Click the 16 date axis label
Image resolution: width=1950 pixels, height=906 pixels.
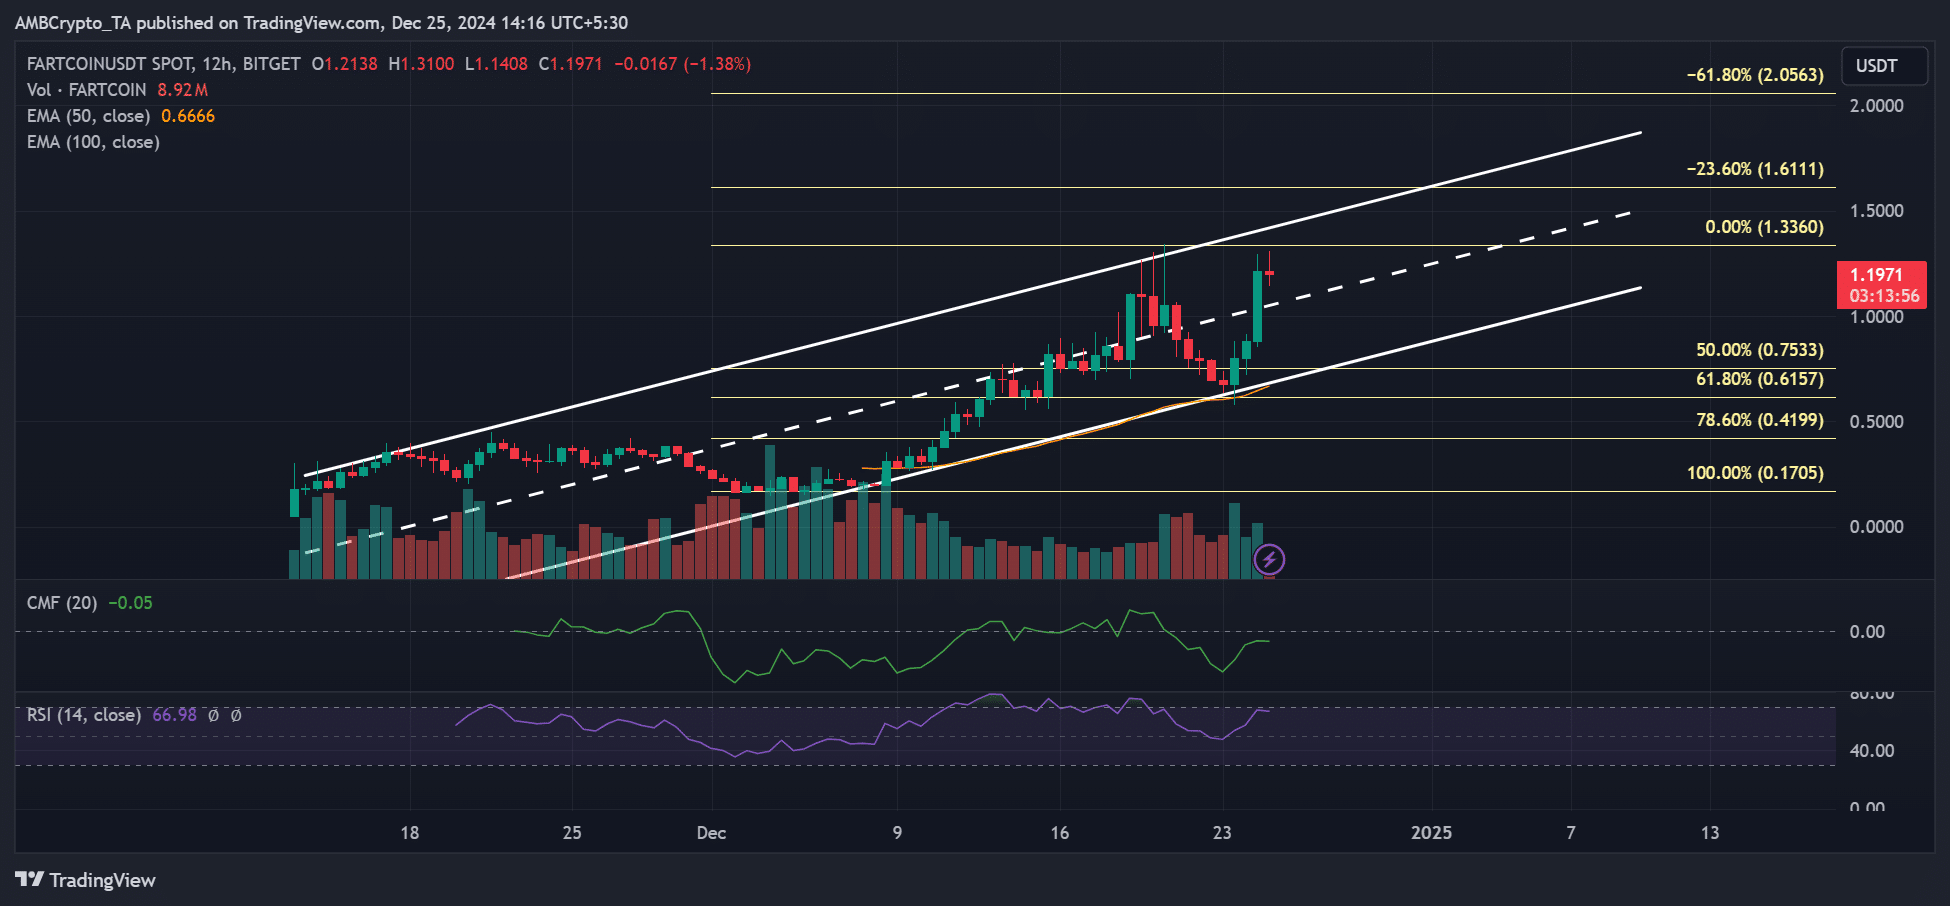coord(1060,833)
